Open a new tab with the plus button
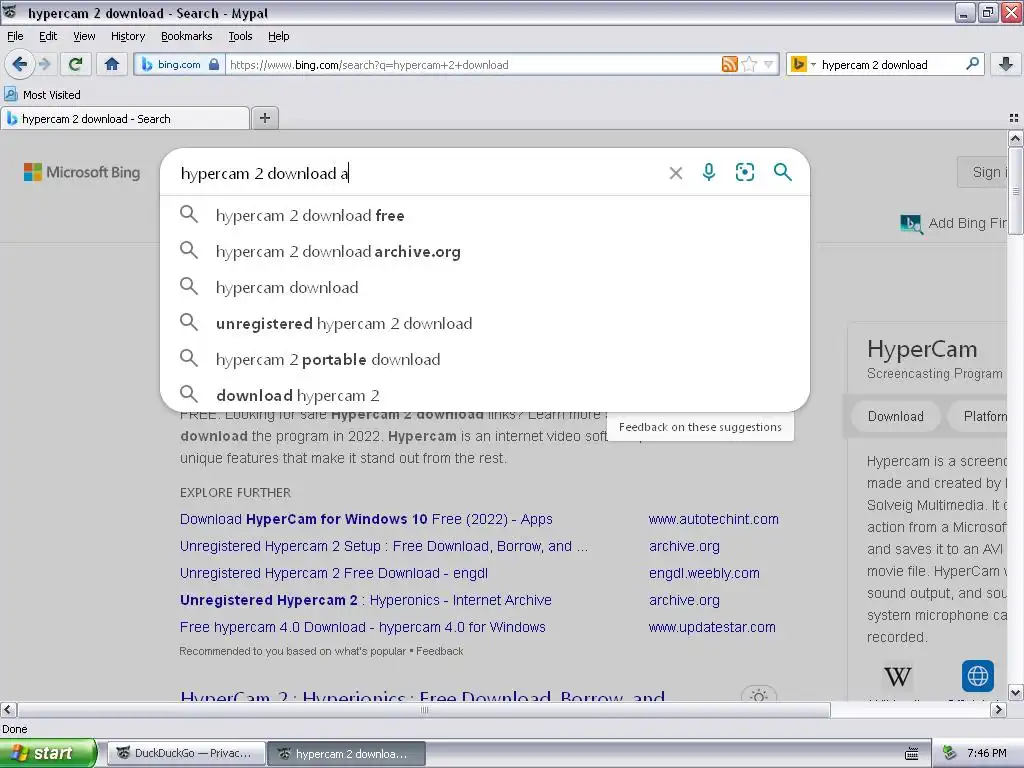 [x=264, y=118]
